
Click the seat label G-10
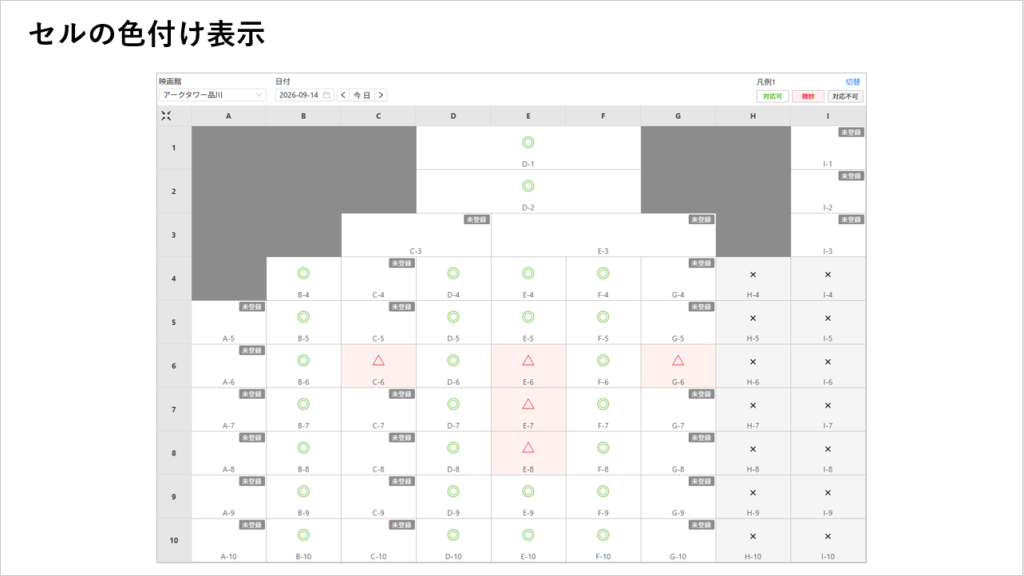678,557
